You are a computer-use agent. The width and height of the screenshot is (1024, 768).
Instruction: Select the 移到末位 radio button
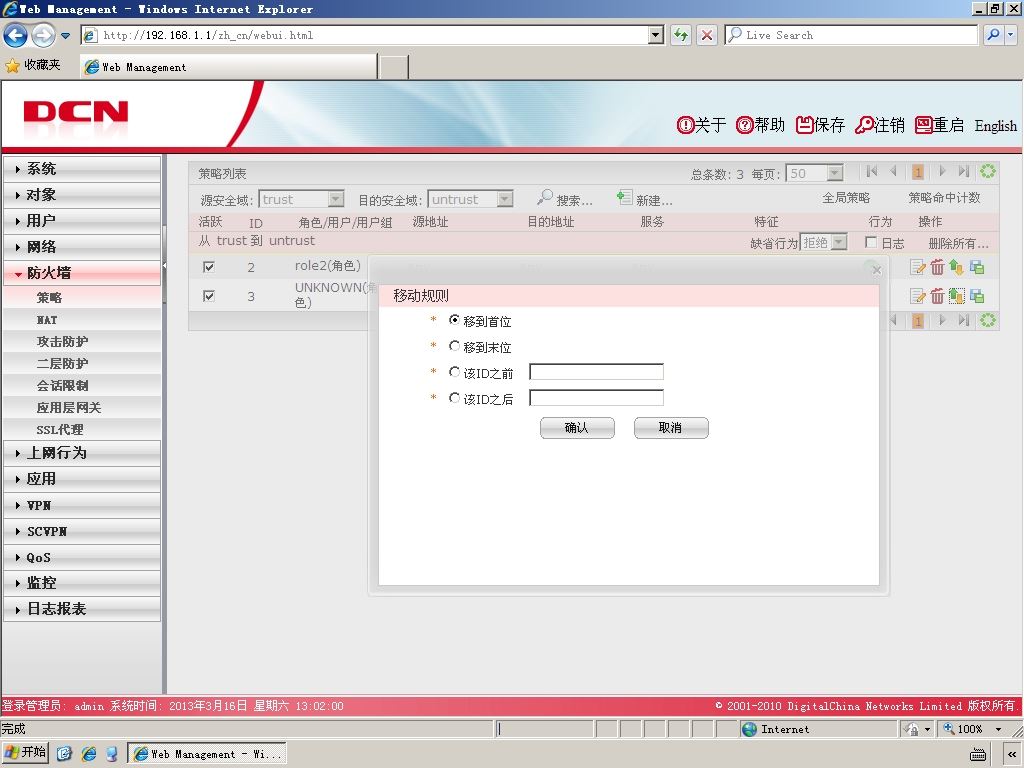tap(455, 346)
